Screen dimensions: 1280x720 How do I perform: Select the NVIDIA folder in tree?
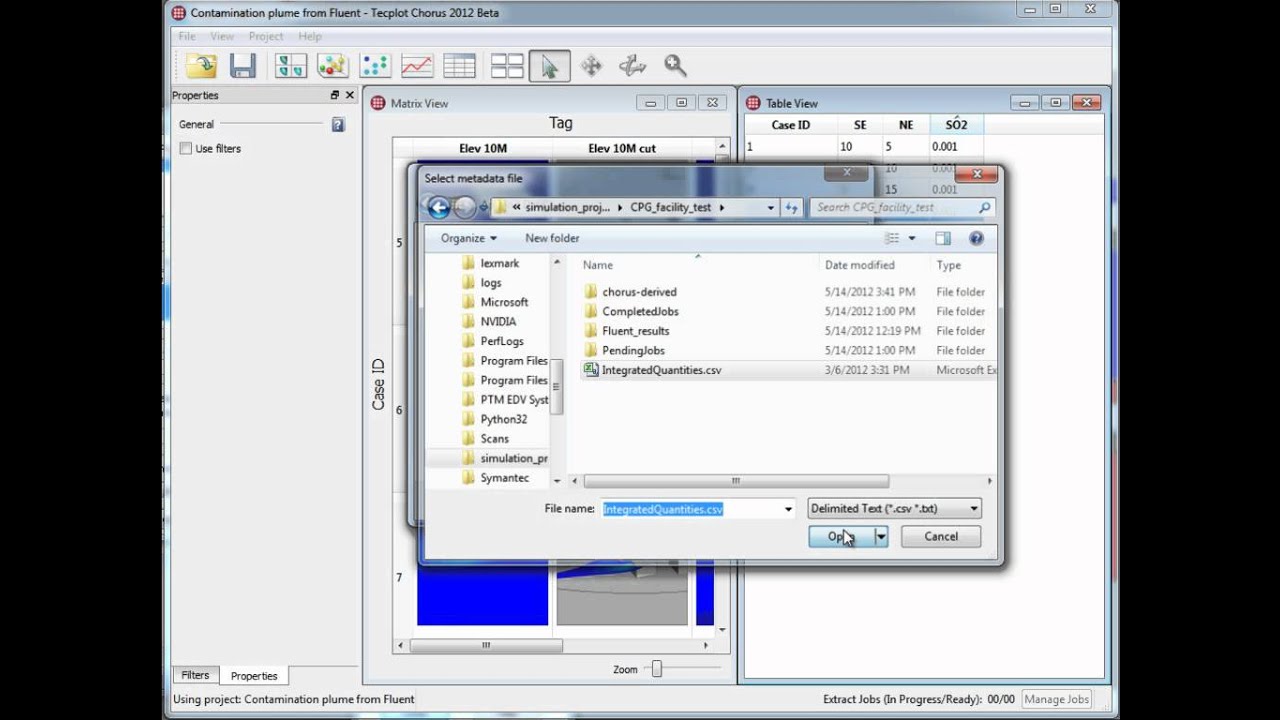pos(498,322)
